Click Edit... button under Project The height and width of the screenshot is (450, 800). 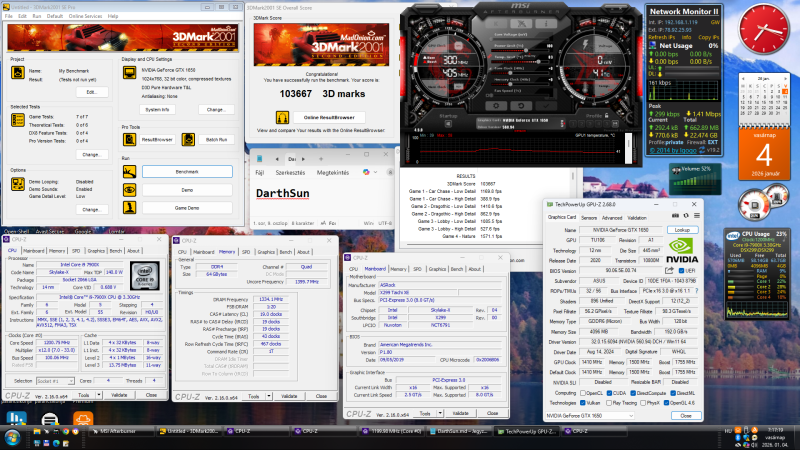[x=92, y=92]
